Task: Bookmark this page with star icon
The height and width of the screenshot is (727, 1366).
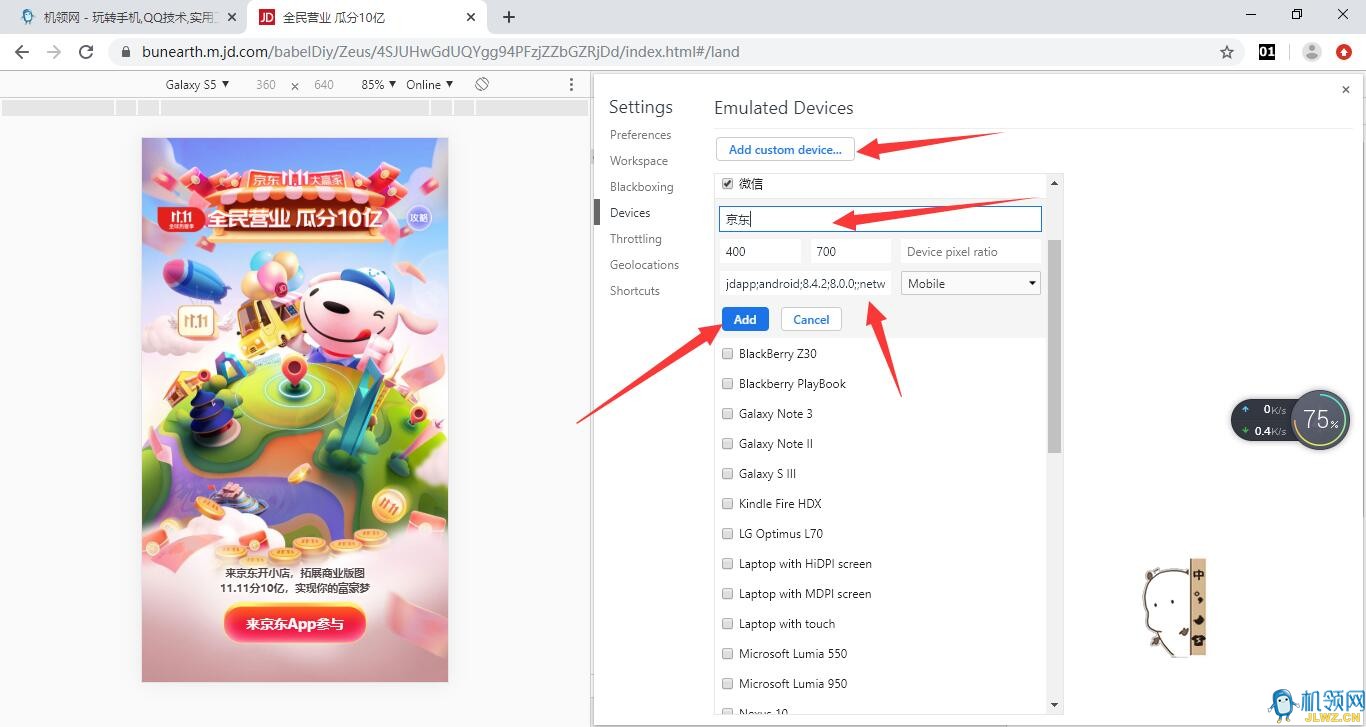Action: point(1227,52)
